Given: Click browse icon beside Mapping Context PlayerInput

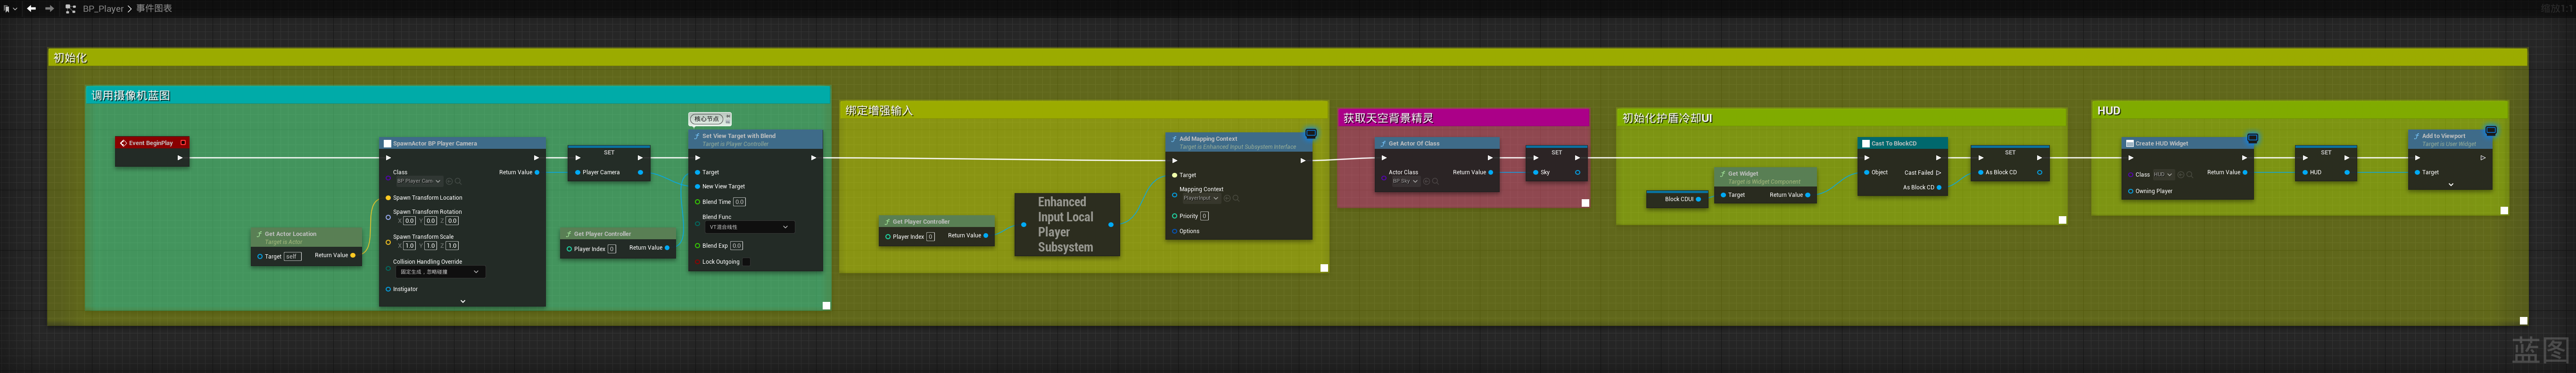Looking at the screenshot, I should [x=1227, y=198].
